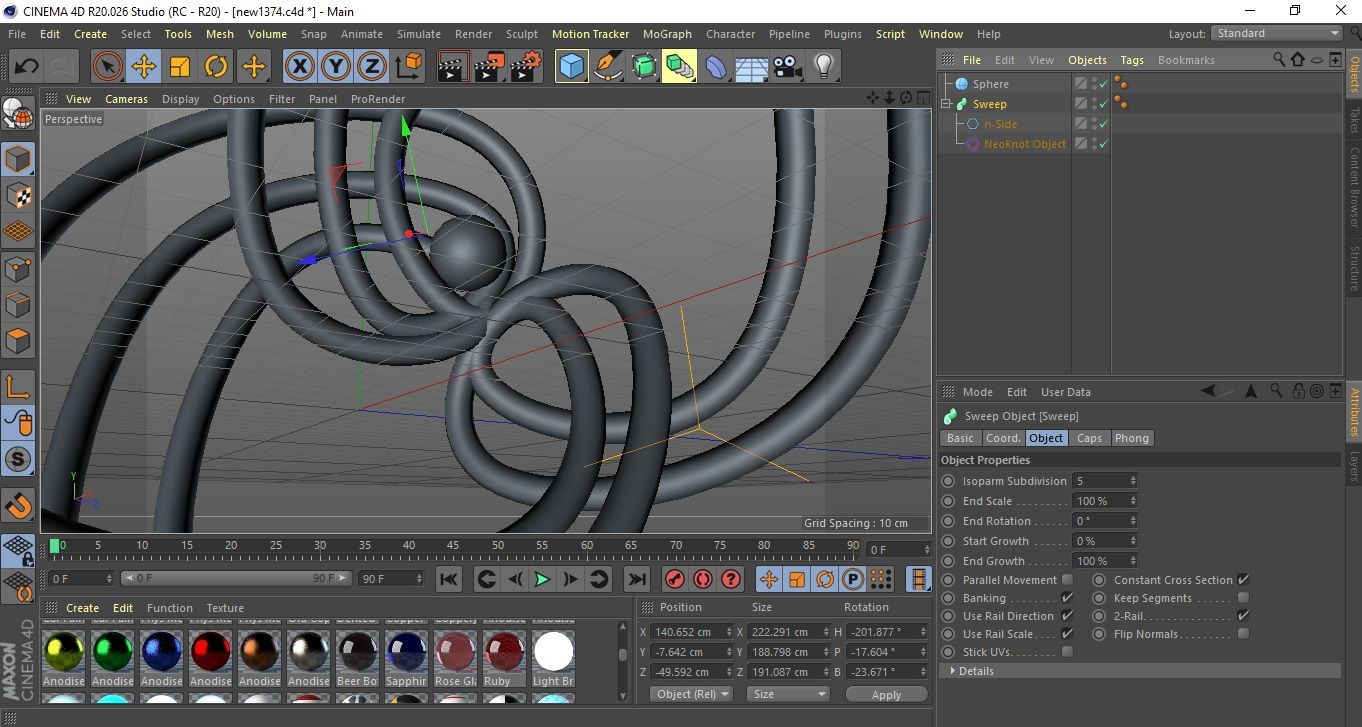Go to end of animation
This screenshot has height=727, width=1362.
[x=636, y=579]
